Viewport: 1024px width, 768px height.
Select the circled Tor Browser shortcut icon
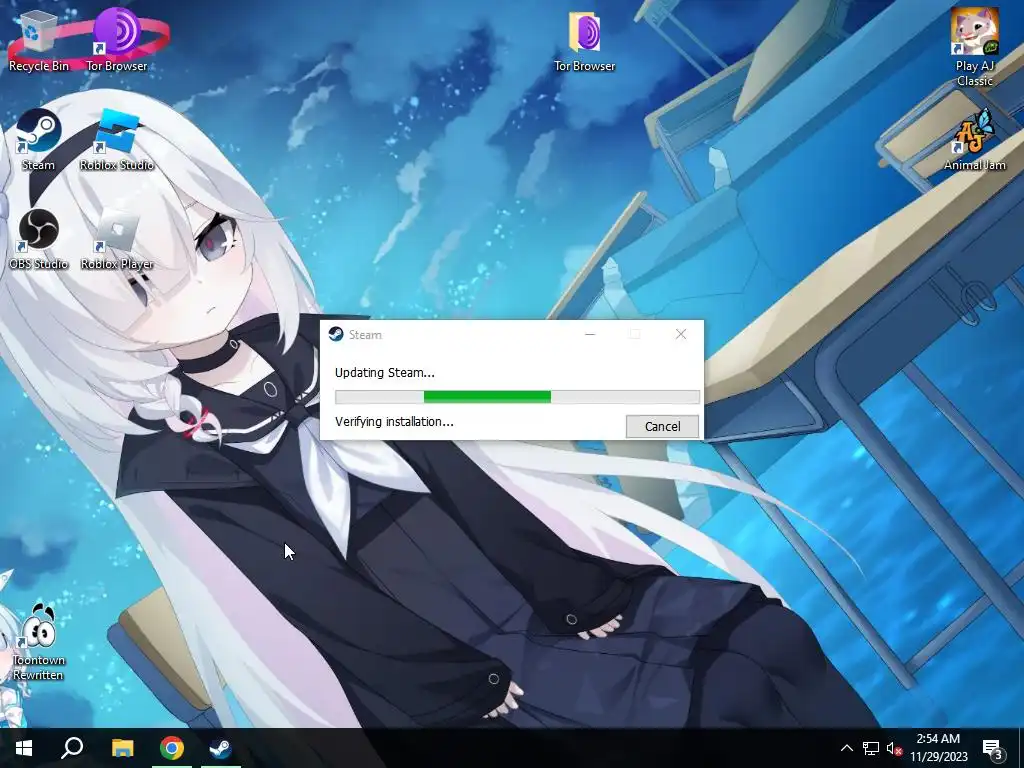[117, 40]
